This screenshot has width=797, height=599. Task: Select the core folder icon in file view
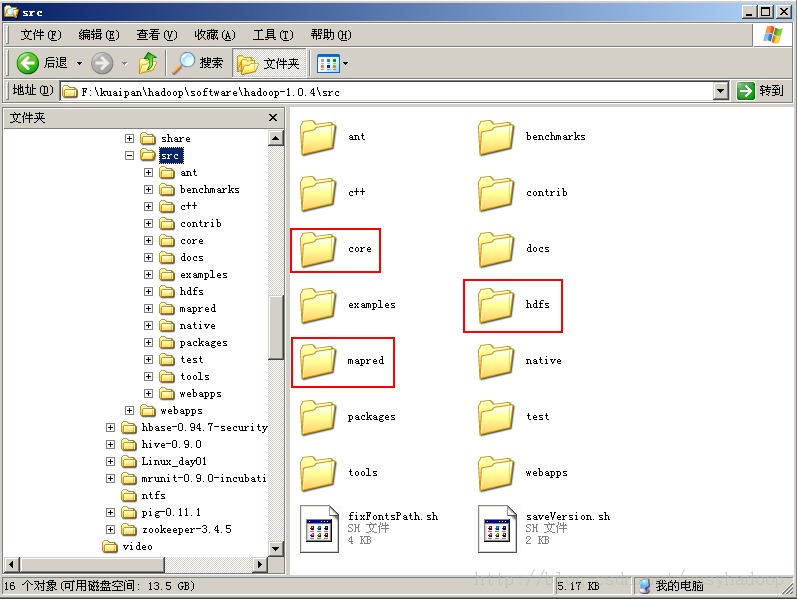tap(318, 249)
